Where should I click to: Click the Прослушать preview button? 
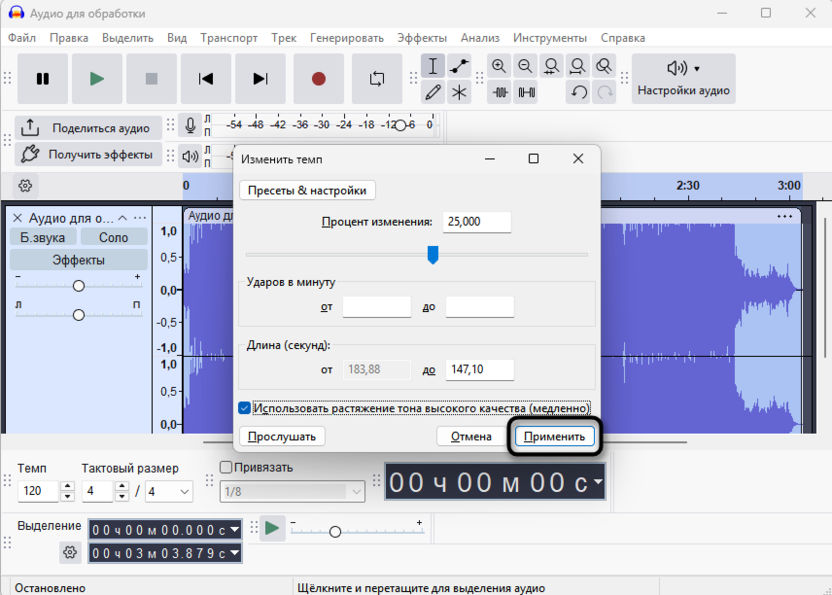click(x=281, y=436)
